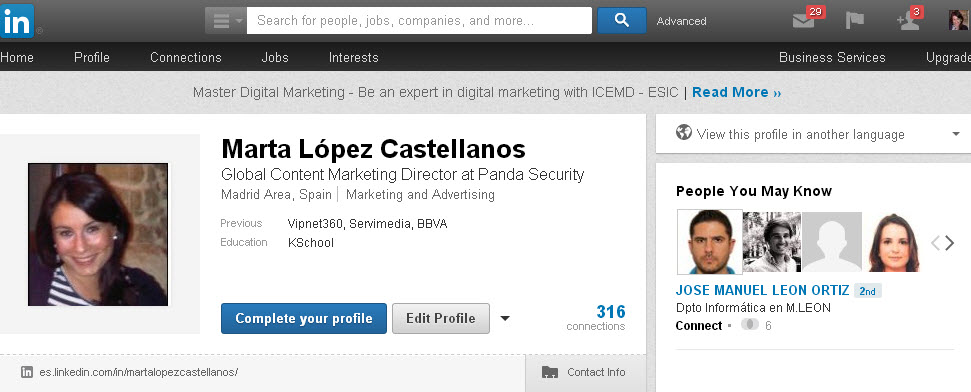Screen dimensions: 971x392
Task: Open the messages inbox envelope icon
Action: 804,20
